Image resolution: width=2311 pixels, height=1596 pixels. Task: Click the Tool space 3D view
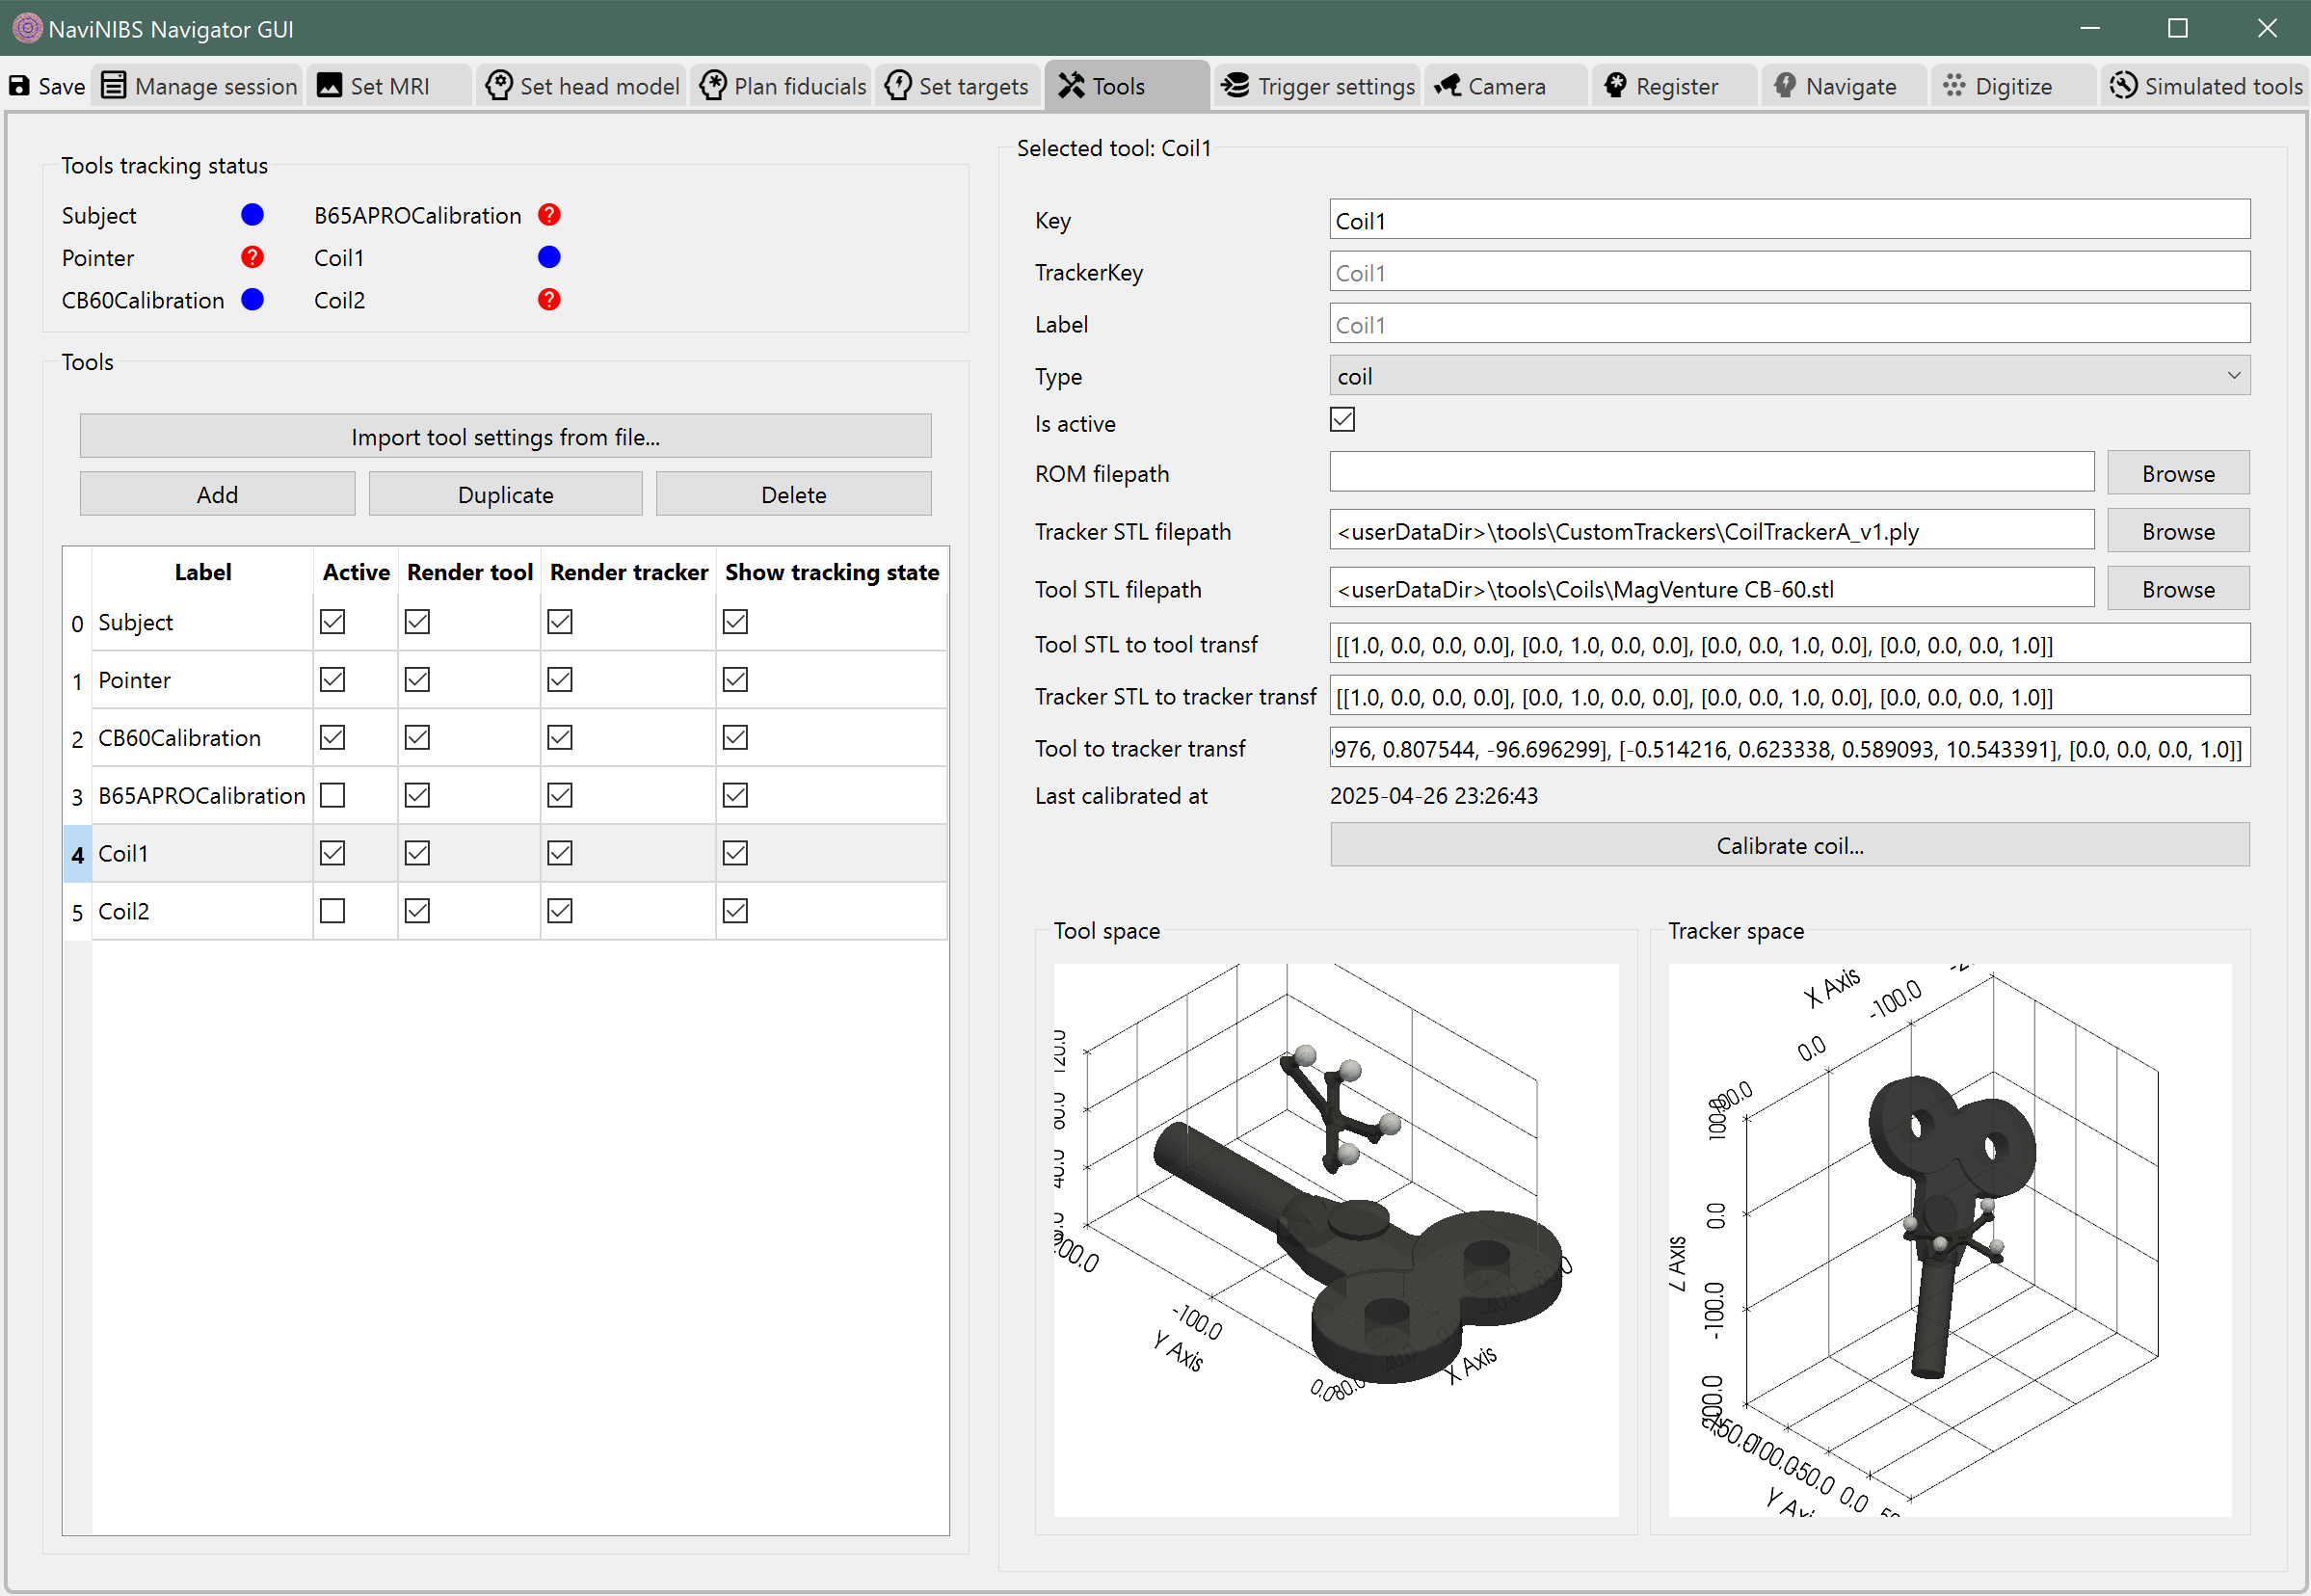(x=1336, y=1240)
